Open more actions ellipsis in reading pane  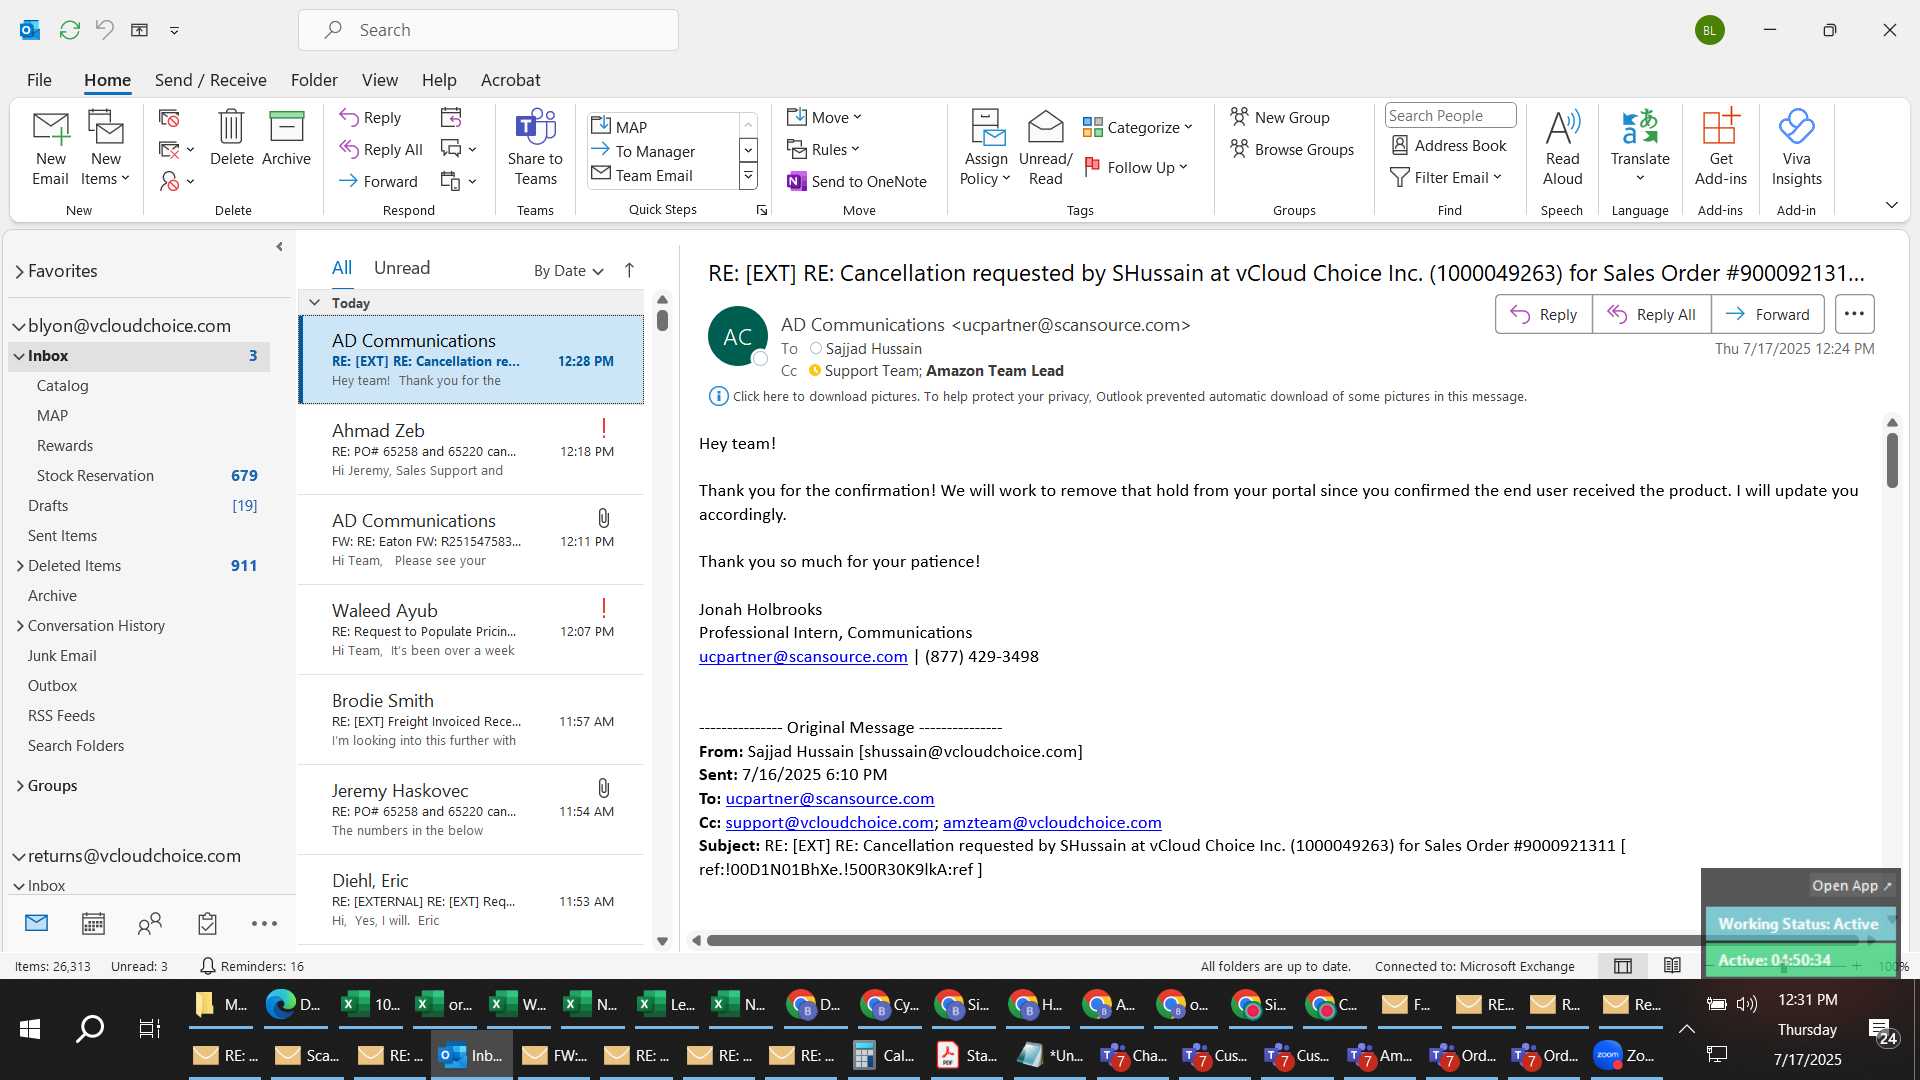click(1854, 314)
